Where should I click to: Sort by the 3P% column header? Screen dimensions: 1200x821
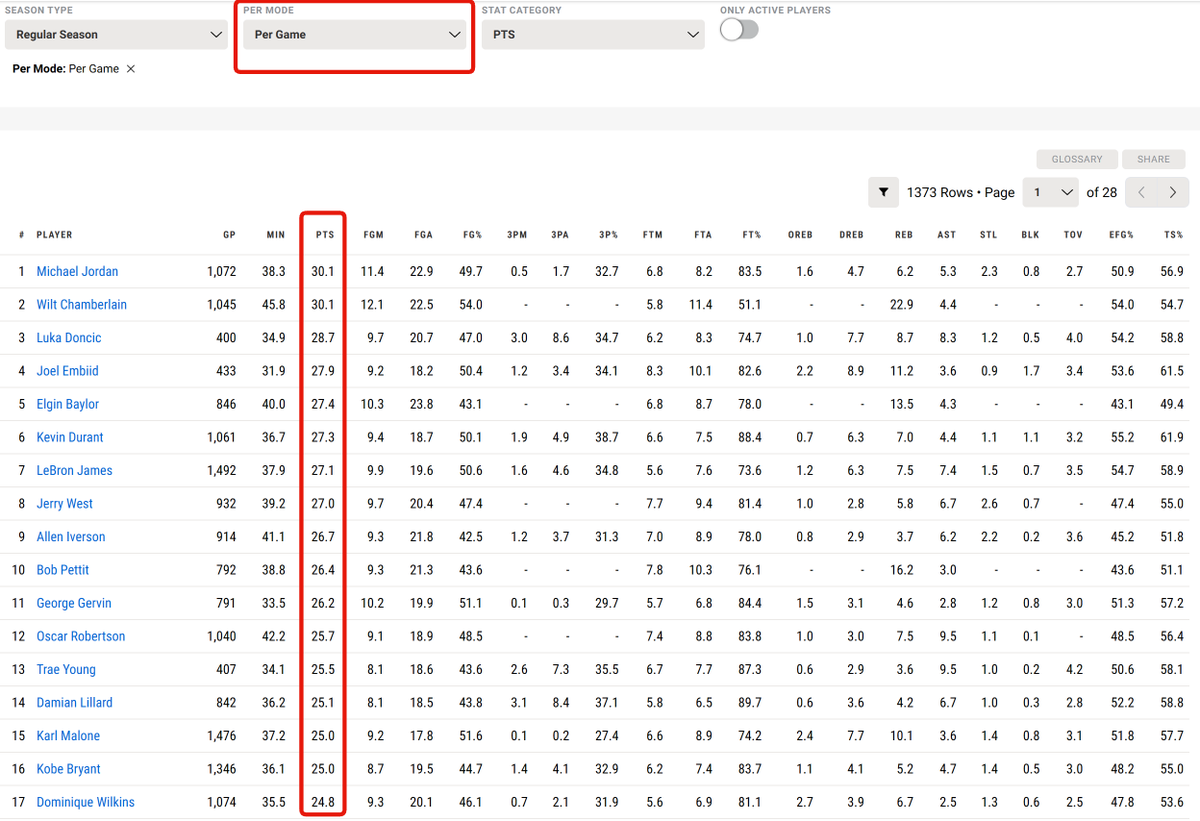(608, 235)
